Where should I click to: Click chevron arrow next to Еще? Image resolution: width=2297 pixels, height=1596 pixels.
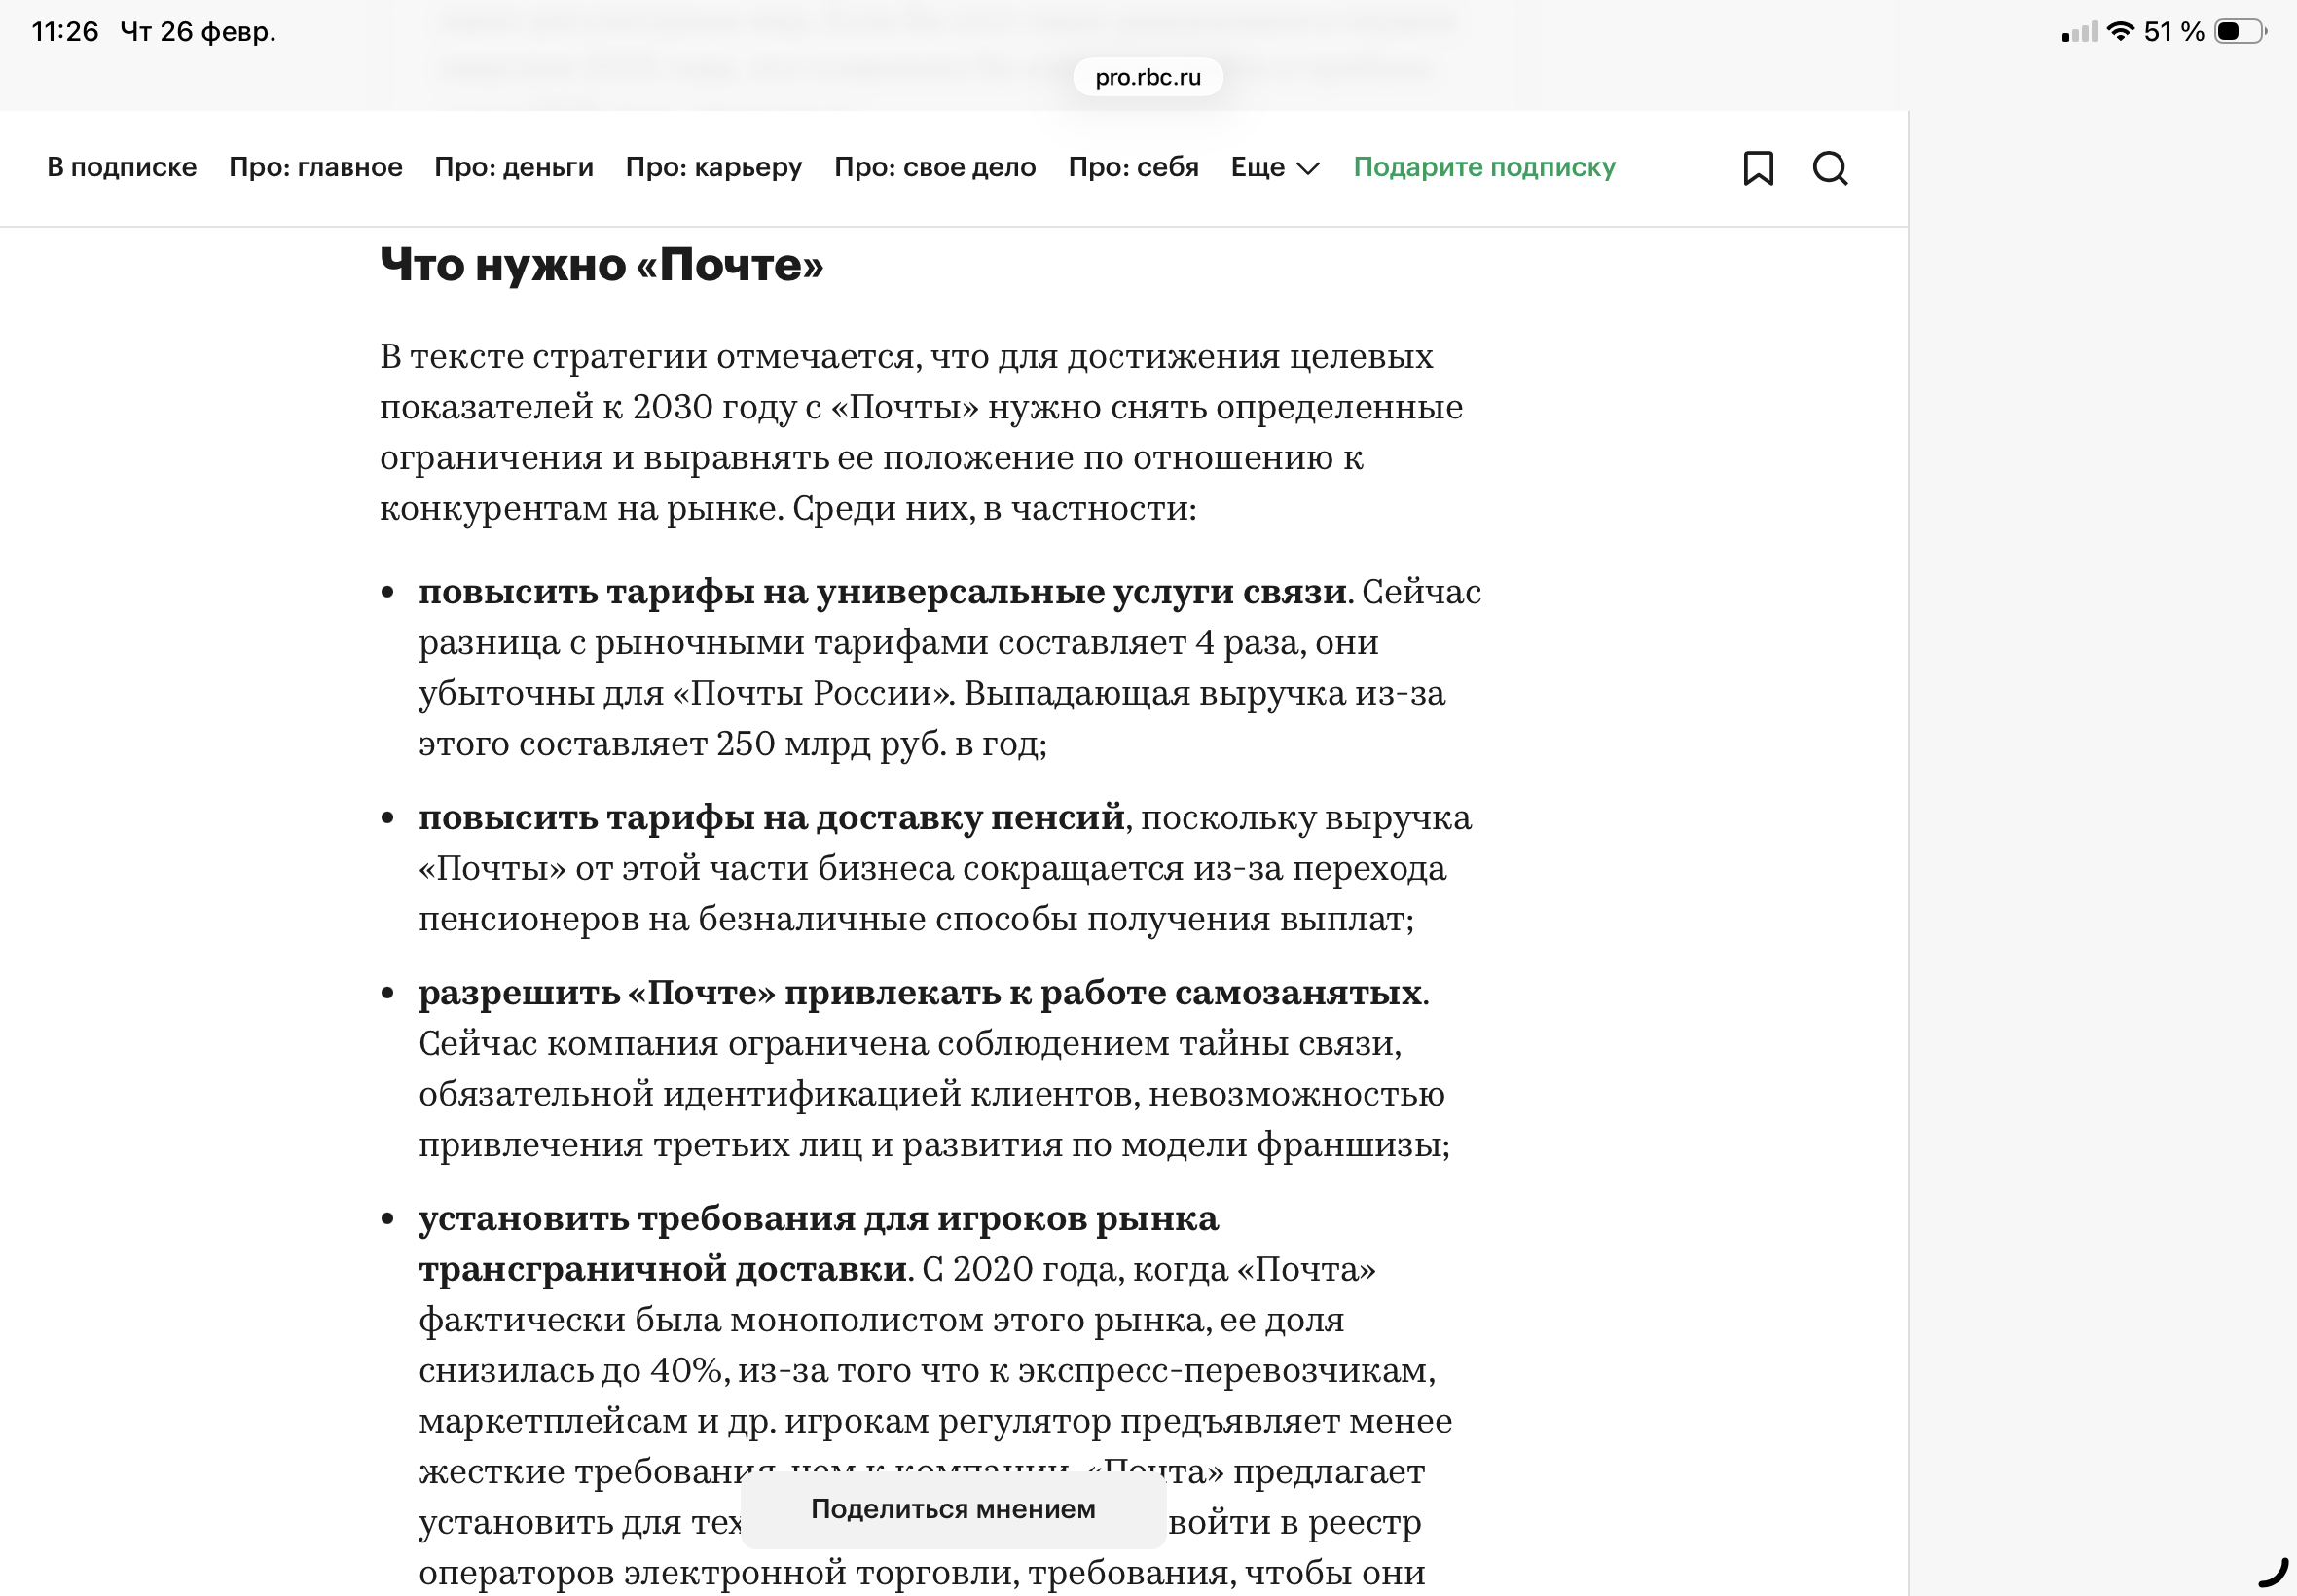click(x=1308, y=168)
